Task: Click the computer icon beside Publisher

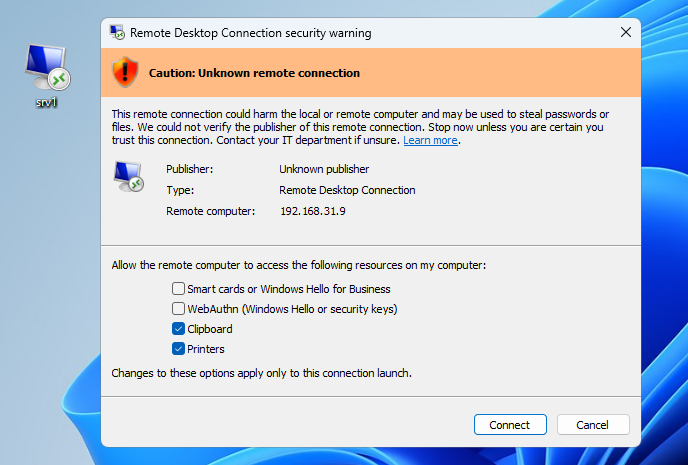Action: [x=128, y=177]
